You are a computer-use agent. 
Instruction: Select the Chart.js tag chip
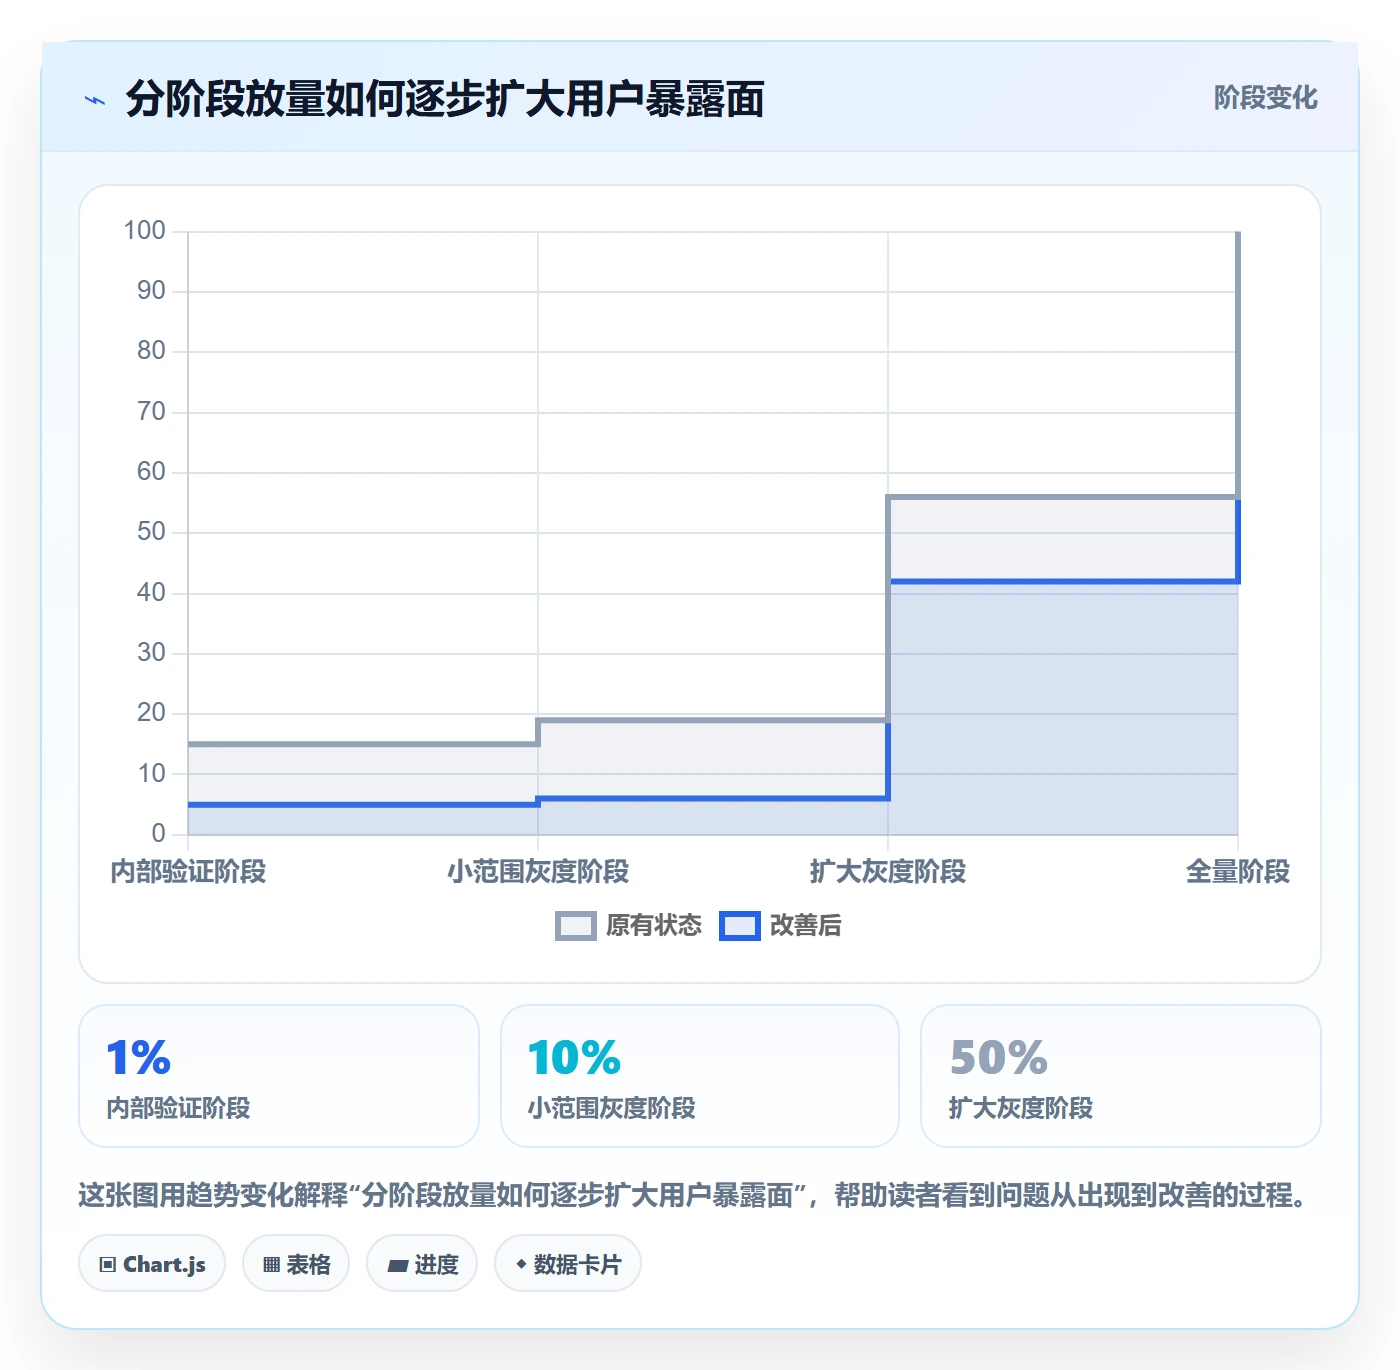pyautogui.click(x=152, y=1264)
